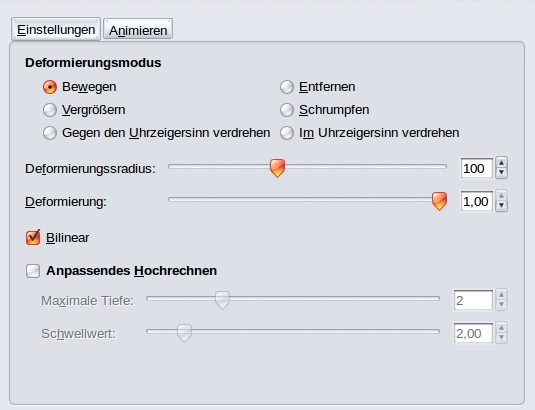Click the Schwellwert slider handle
535x410 pixels.
(184, 333)
